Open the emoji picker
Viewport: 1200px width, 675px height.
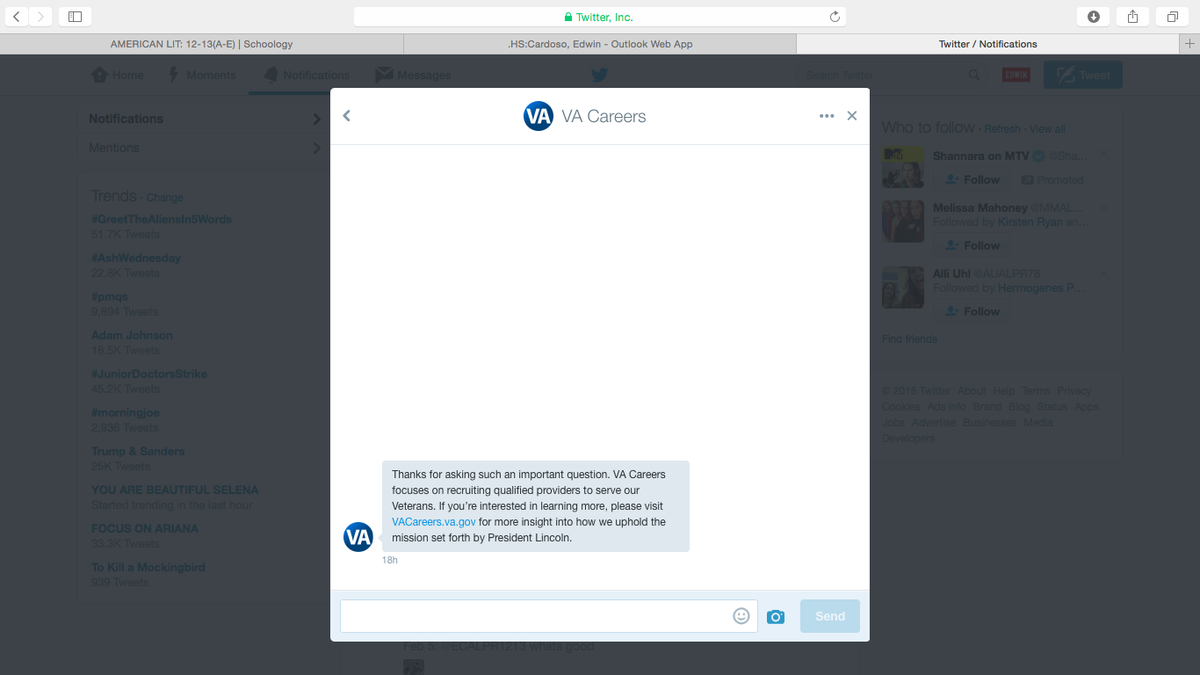tap(741, 616)
